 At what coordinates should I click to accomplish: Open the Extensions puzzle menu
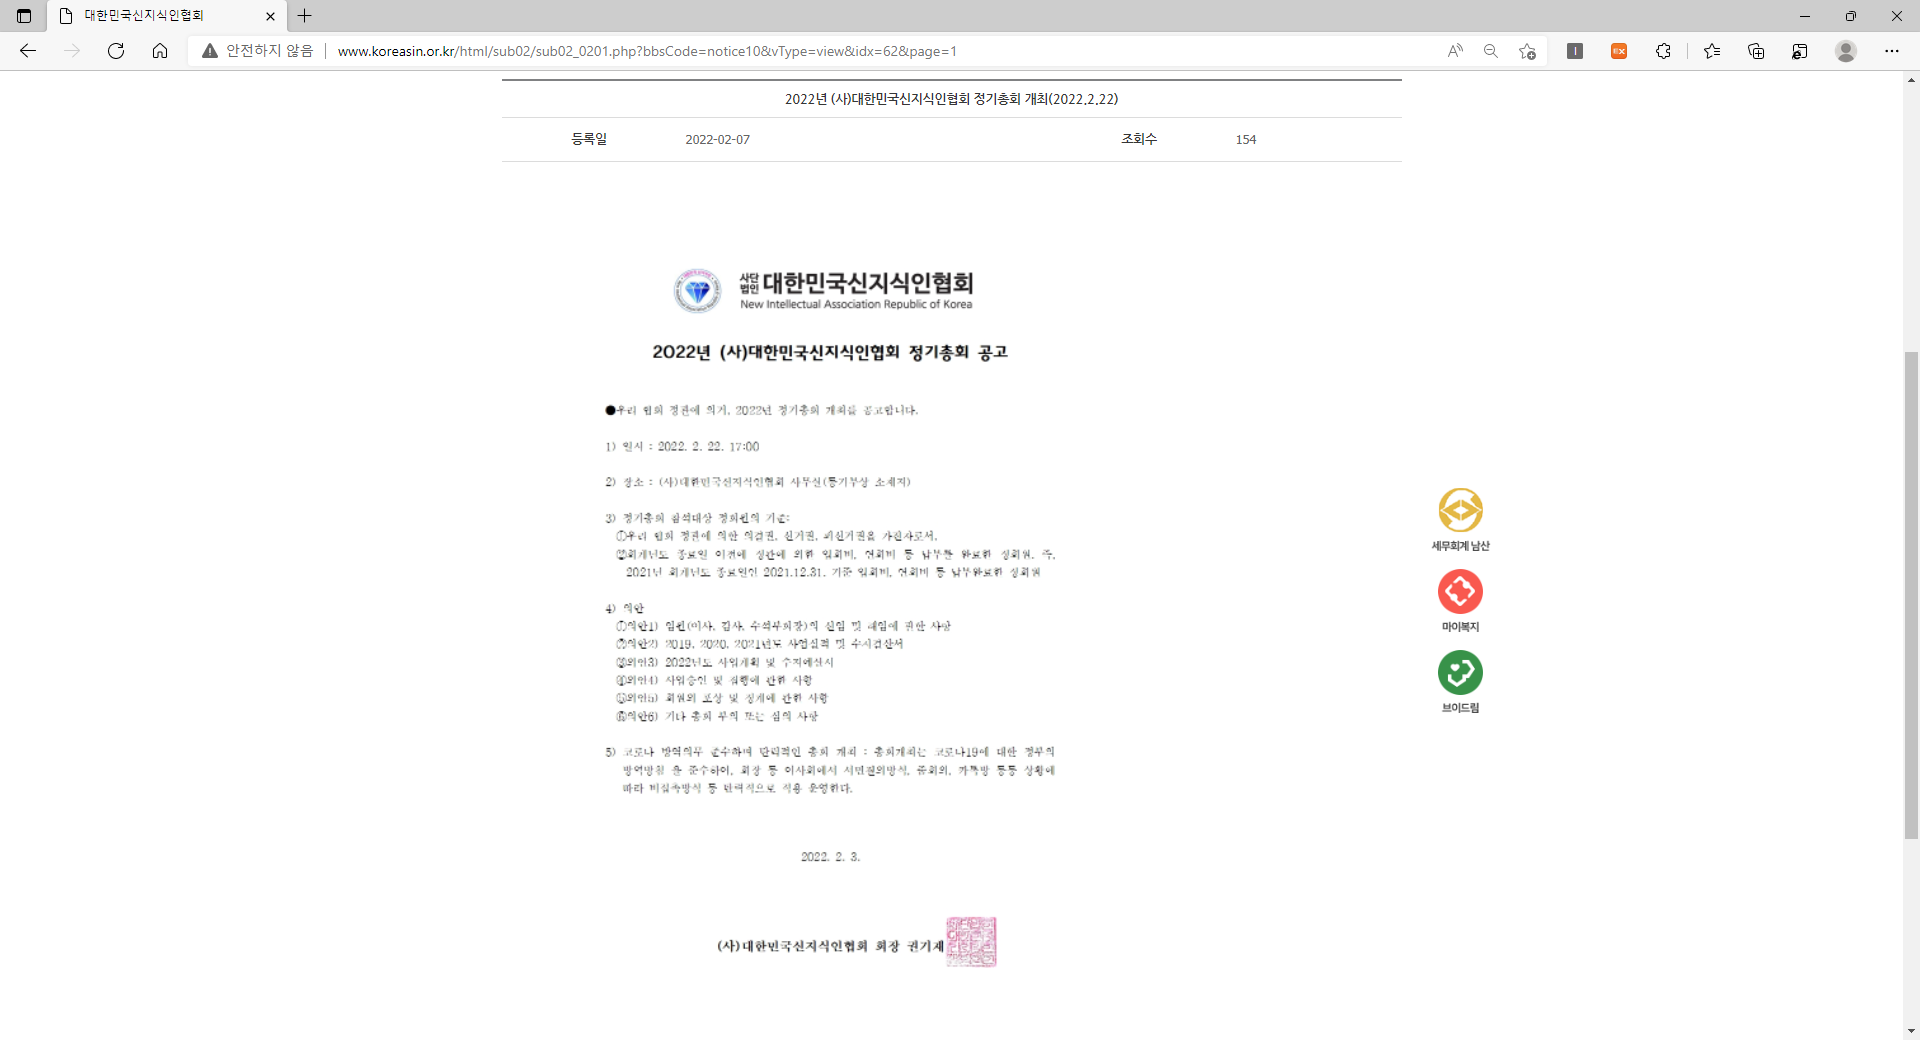[1663, 51]
